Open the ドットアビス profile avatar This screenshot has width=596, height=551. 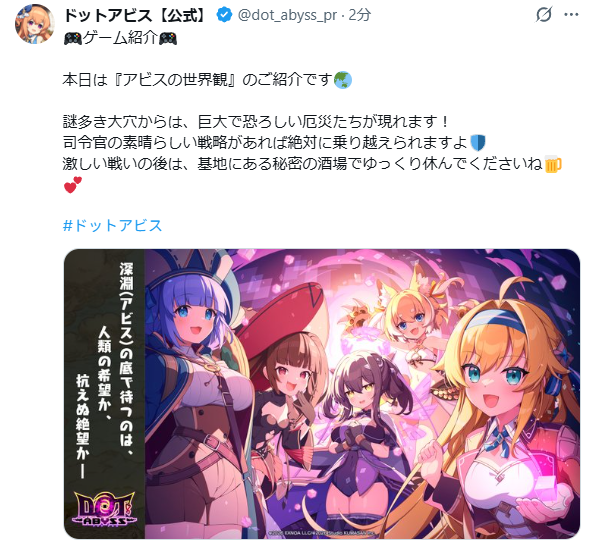(35, 24)
